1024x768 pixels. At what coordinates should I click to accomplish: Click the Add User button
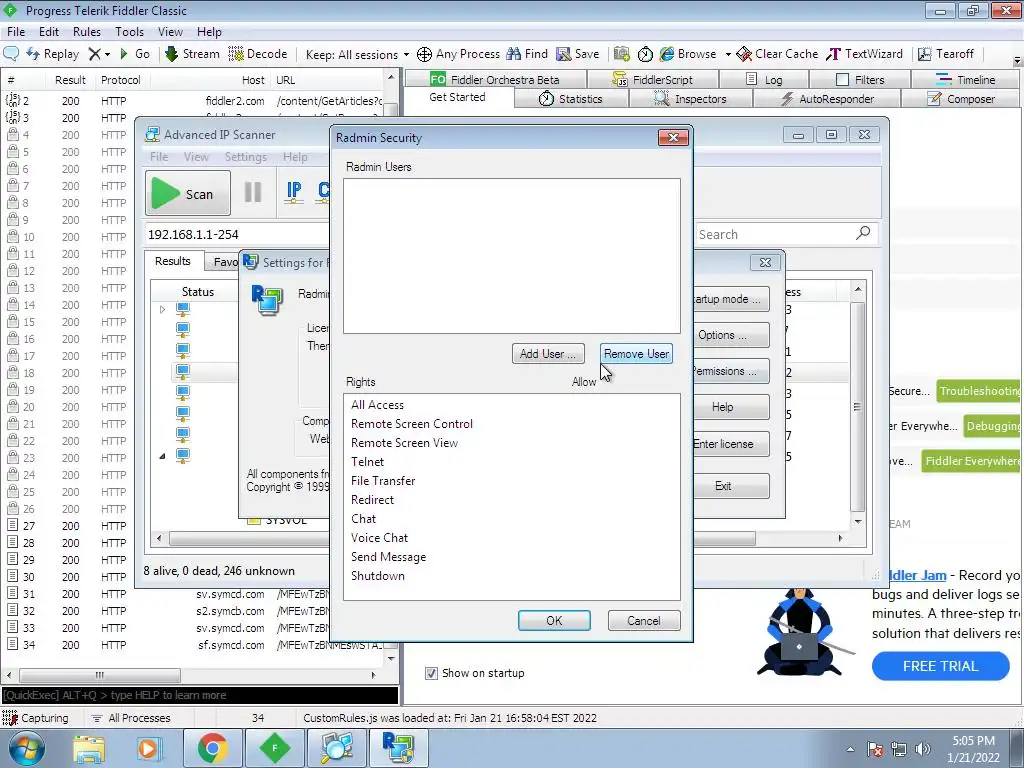pyautogui.click(x=548, y=354)
